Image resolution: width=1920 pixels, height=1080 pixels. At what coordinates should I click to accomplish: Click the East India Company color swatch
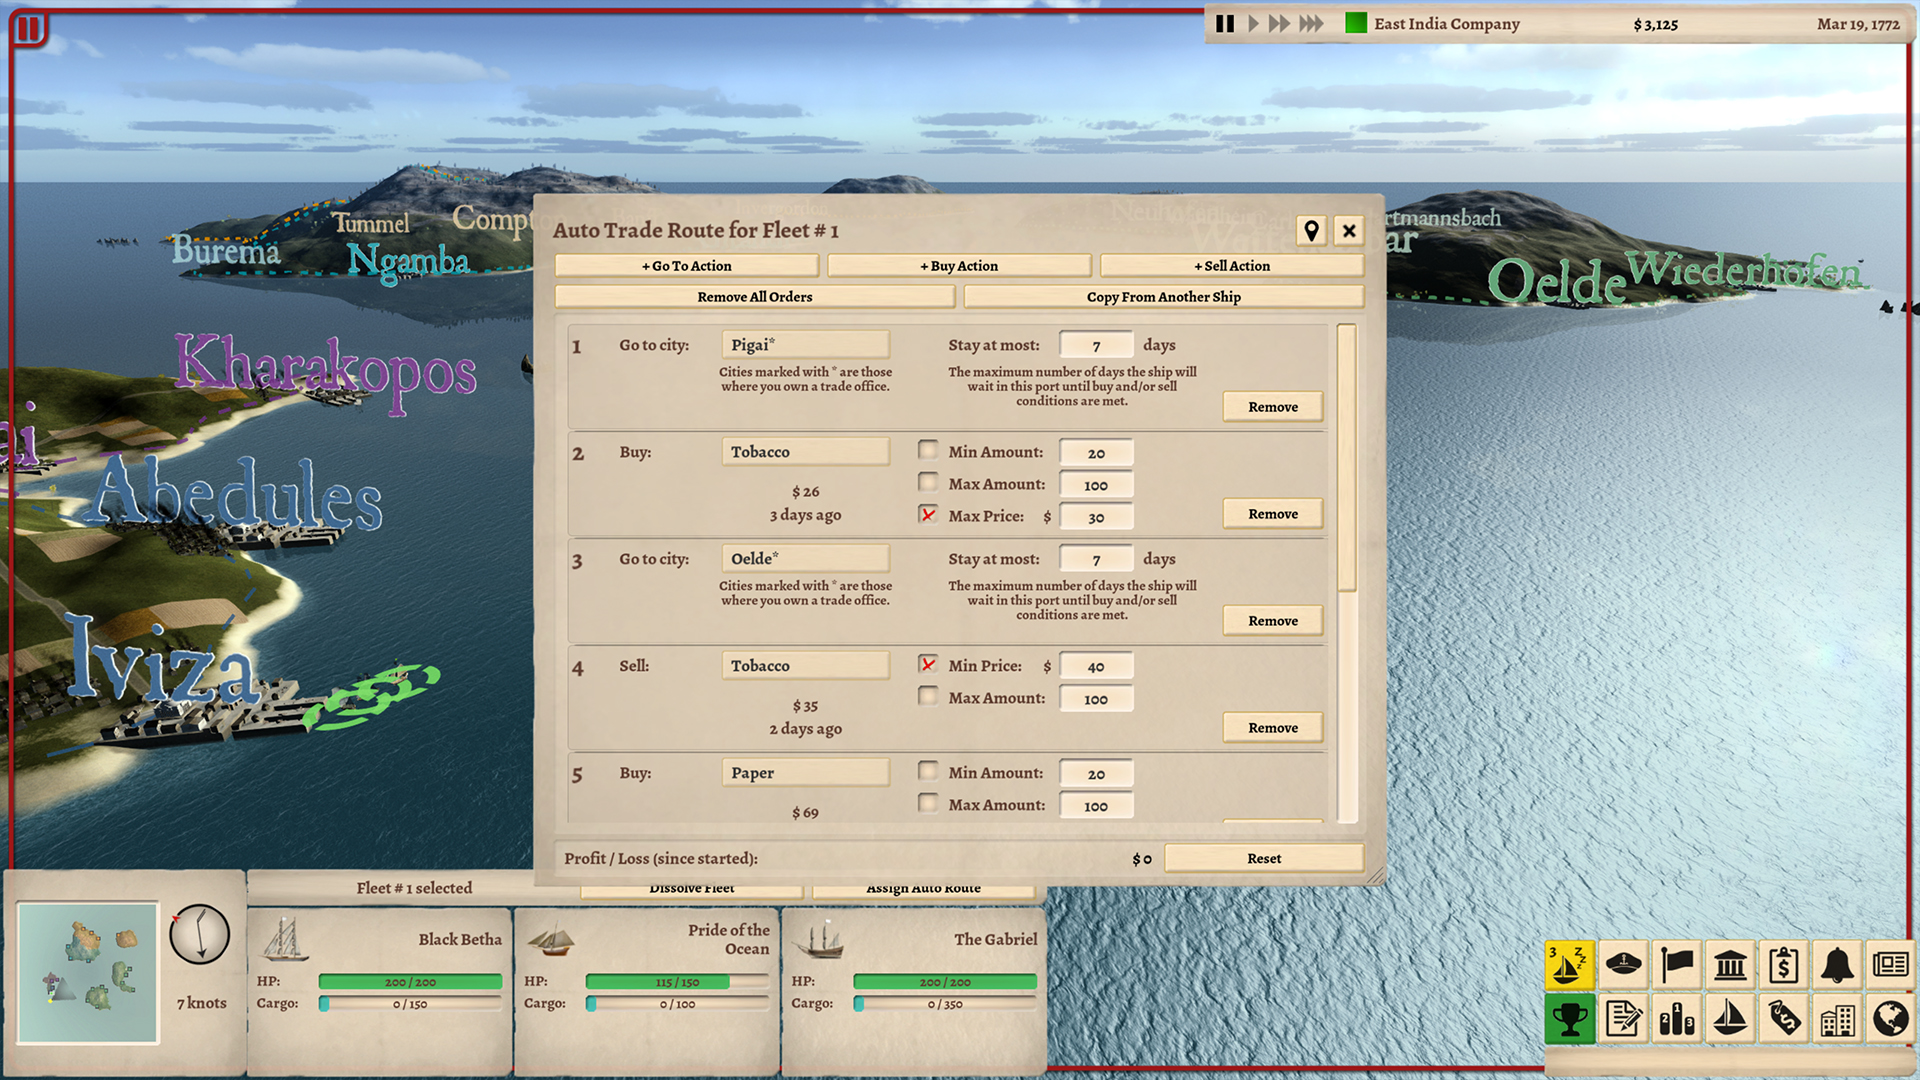(1355, 23)
